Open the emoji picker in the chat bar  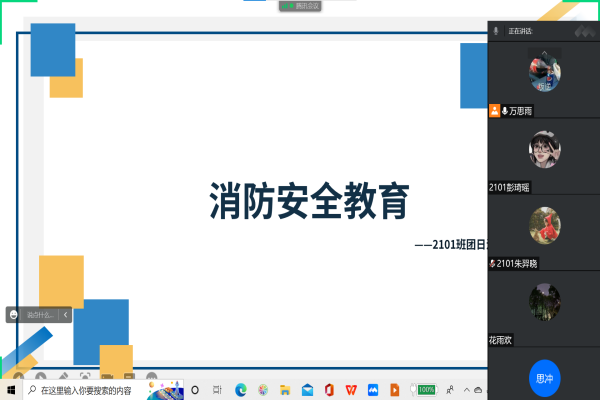pyautogui.click(x=14, y=314)
